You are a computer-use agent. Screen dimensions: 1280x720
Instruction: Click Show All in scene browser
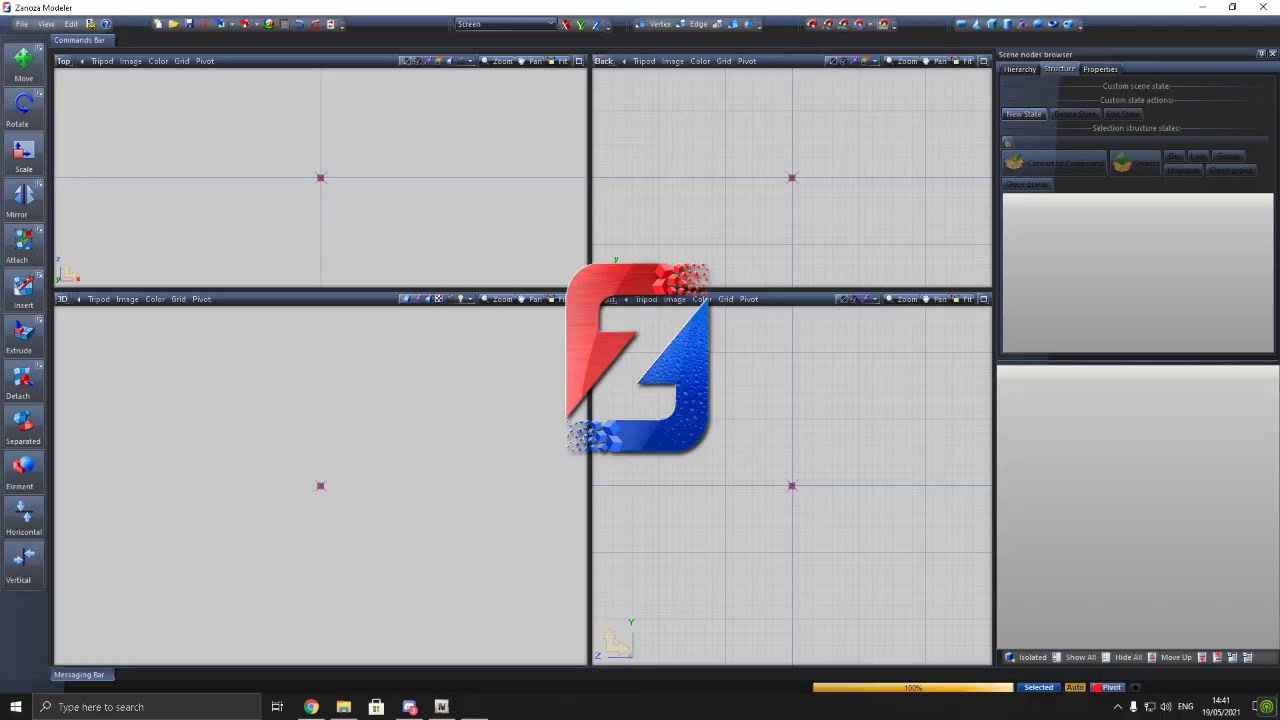(1075, 657)
